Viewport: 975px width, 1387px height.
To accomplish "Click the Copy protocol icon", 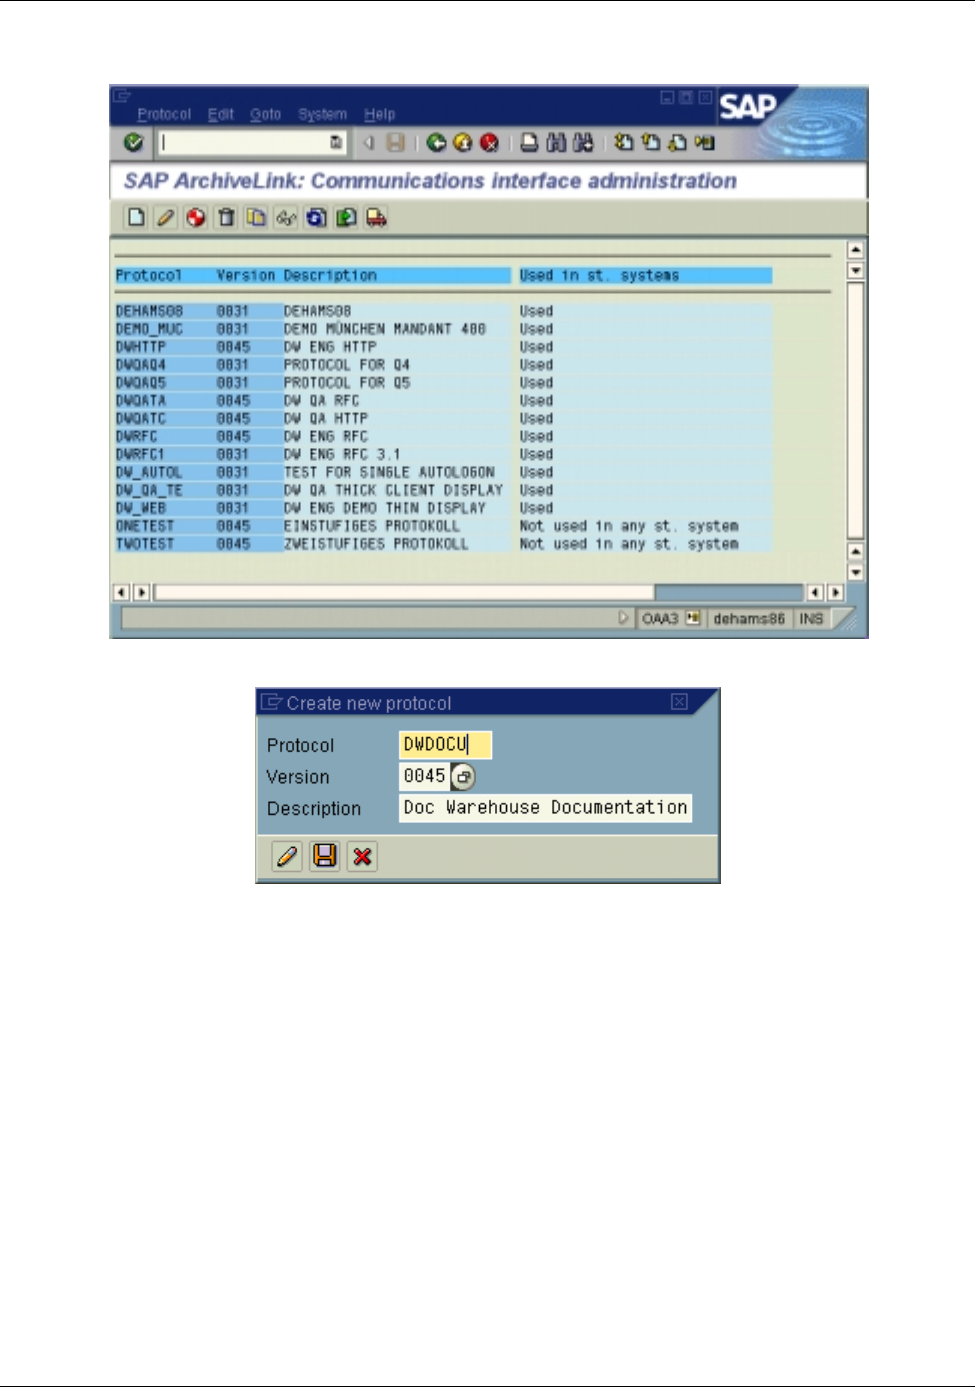I will [256, 217].
